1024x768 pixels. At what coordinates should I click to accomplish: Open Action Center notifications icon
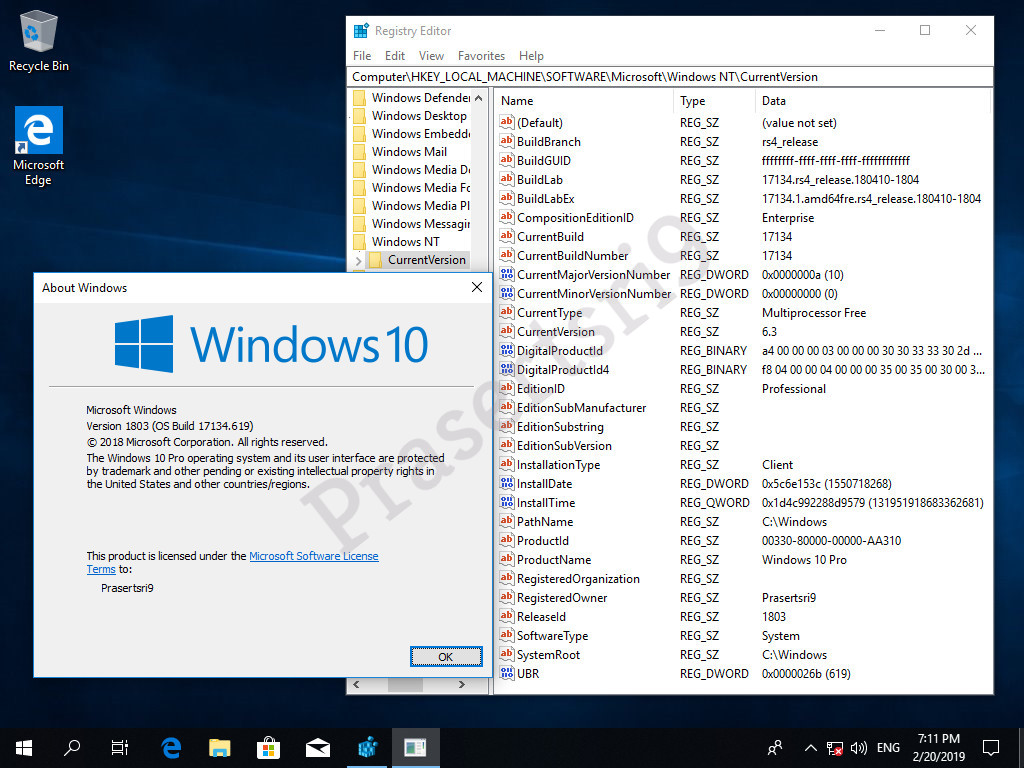(x=991, y=748)
